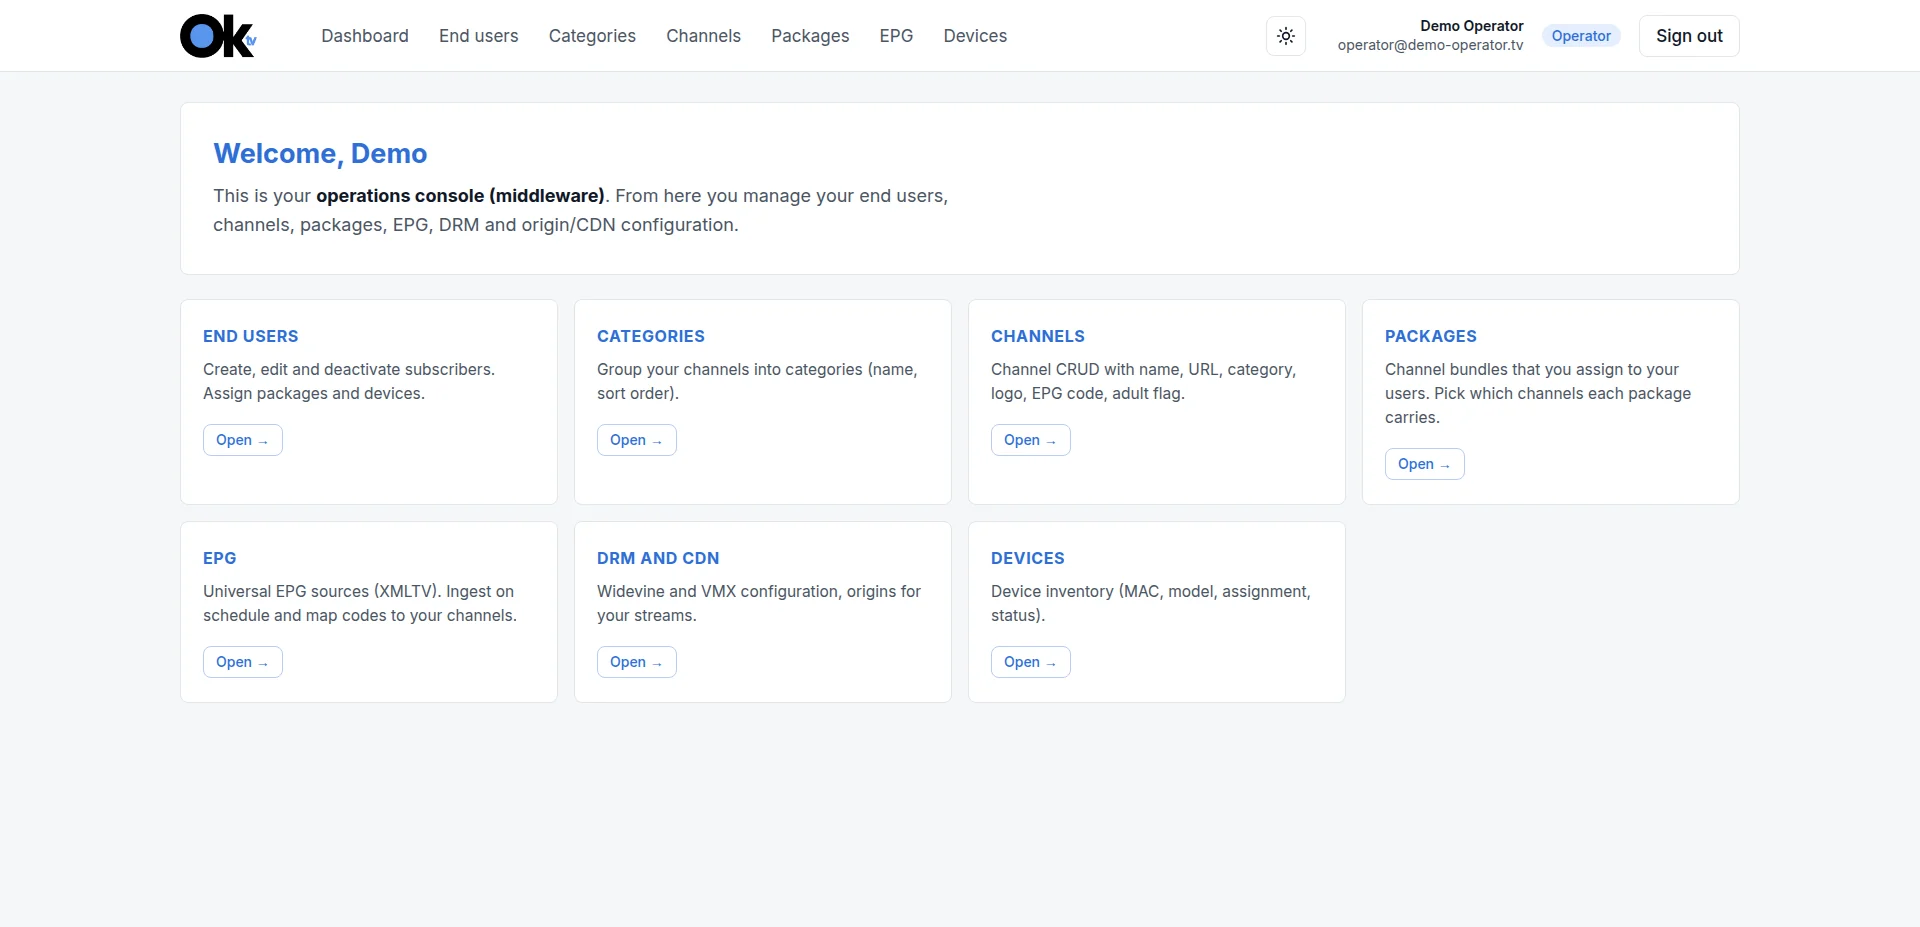
Task: Open the Categories card
Action: pyautogui.click(x=637, y=440)
